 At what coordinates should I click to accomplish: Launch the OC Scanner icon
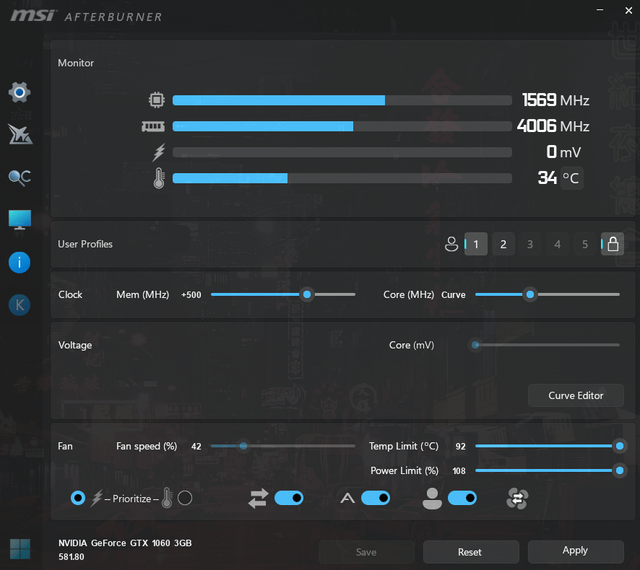pyautogui.click(x=19, y=177)
